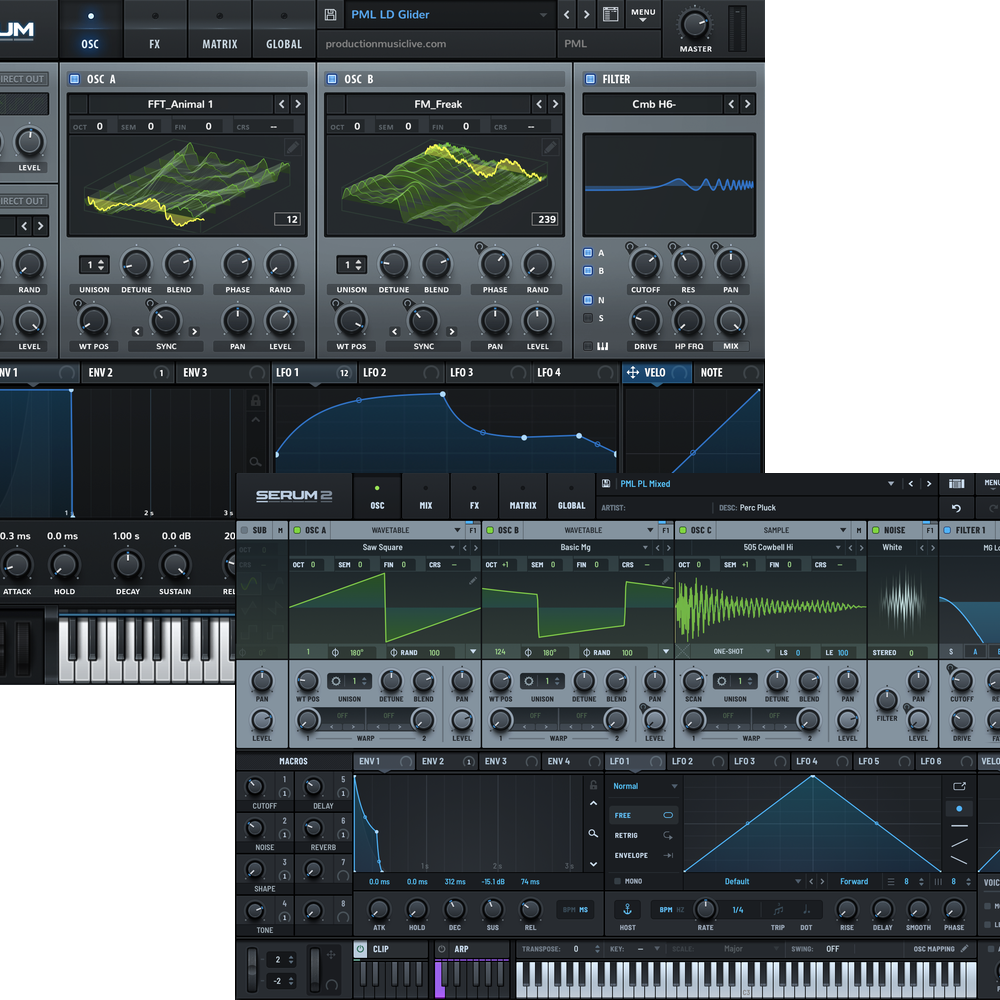Viewport: 1000px width, 1000px height.
Task: Open the preset browser icon next to MENU
Action: point(611,15)
